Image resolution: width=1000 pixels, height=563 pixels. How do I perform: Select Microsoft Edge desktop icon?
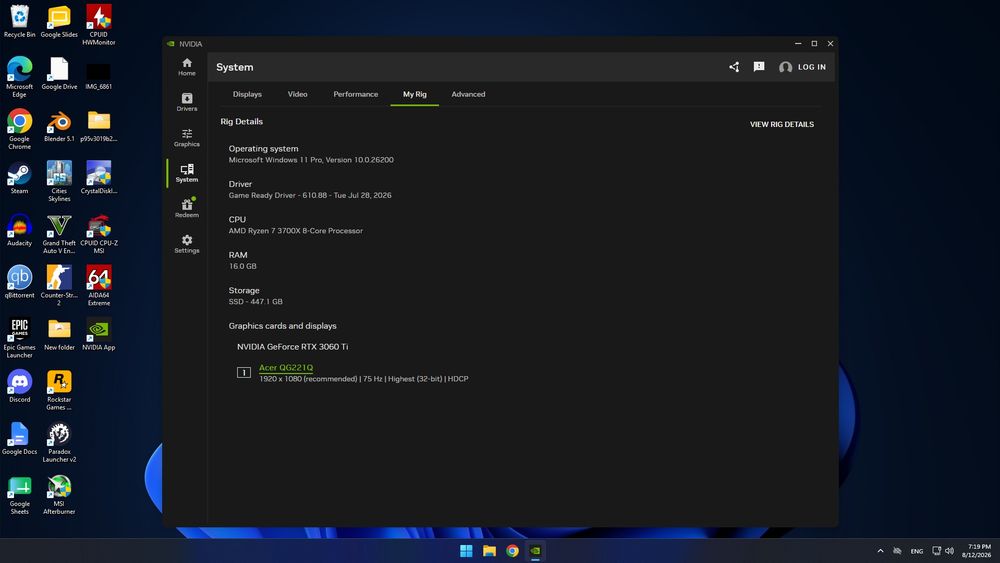click(20, 77)
